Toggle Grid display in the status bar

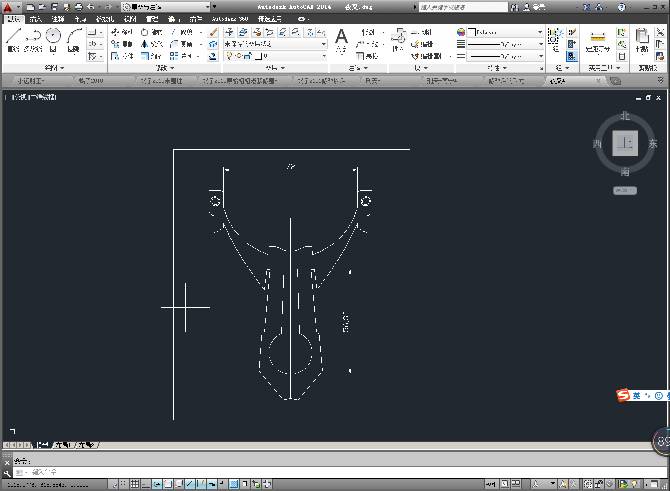pyautogui.click(x=135, y=484)
